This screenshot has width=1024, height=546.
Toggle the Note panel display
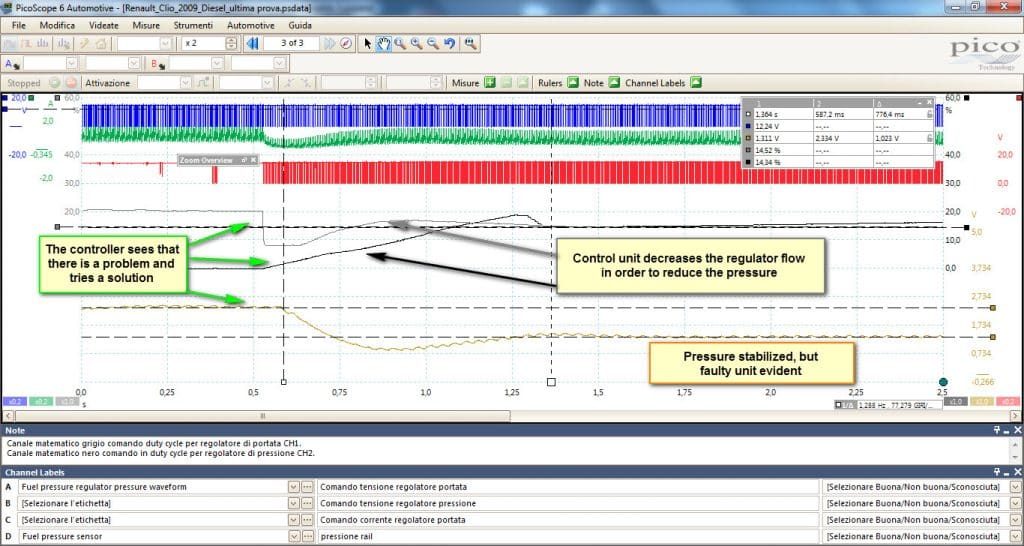(x=614, y=83)
